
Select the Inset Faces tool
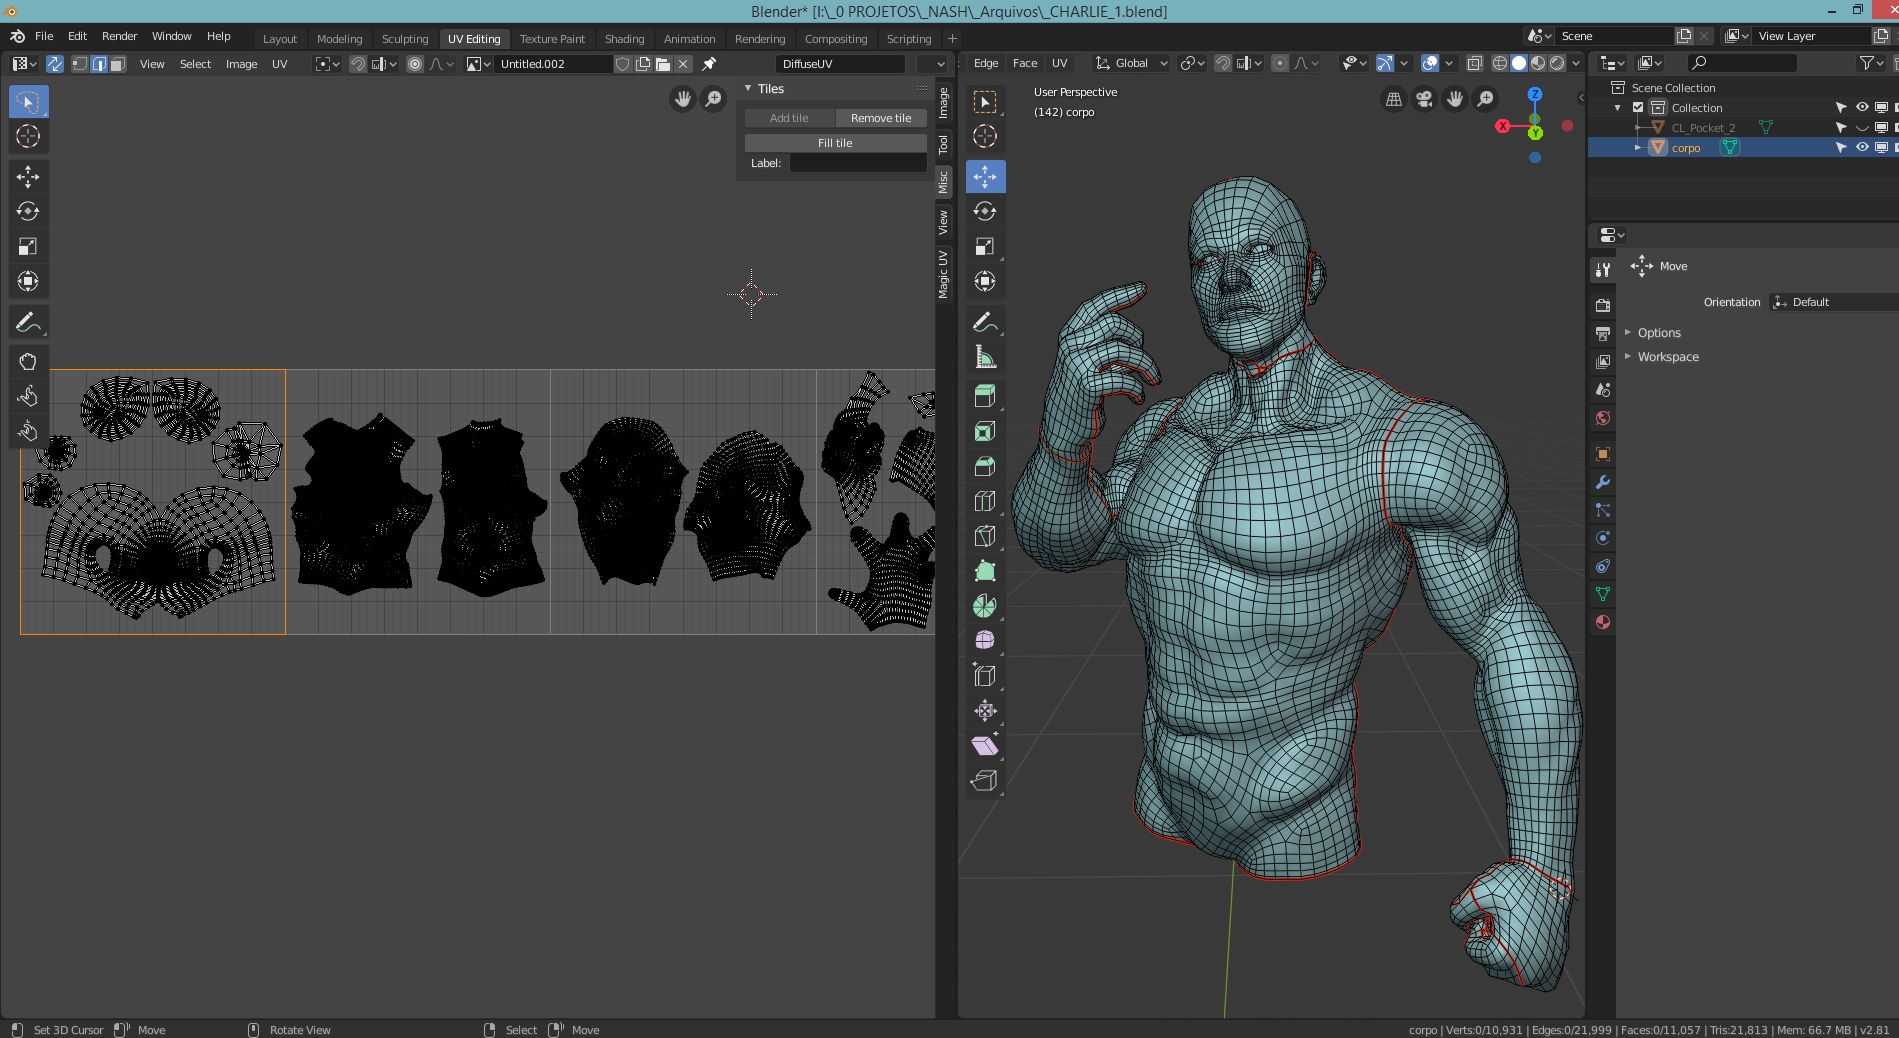(x=985, y=431)
